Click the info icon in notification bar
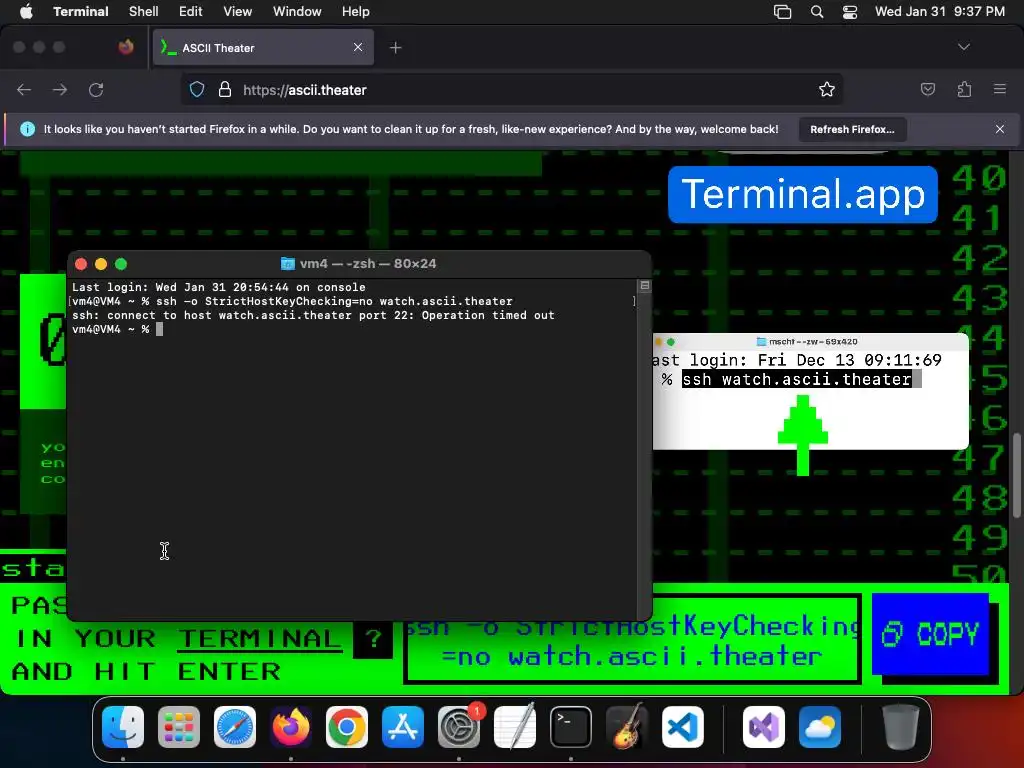 point(27,129)
